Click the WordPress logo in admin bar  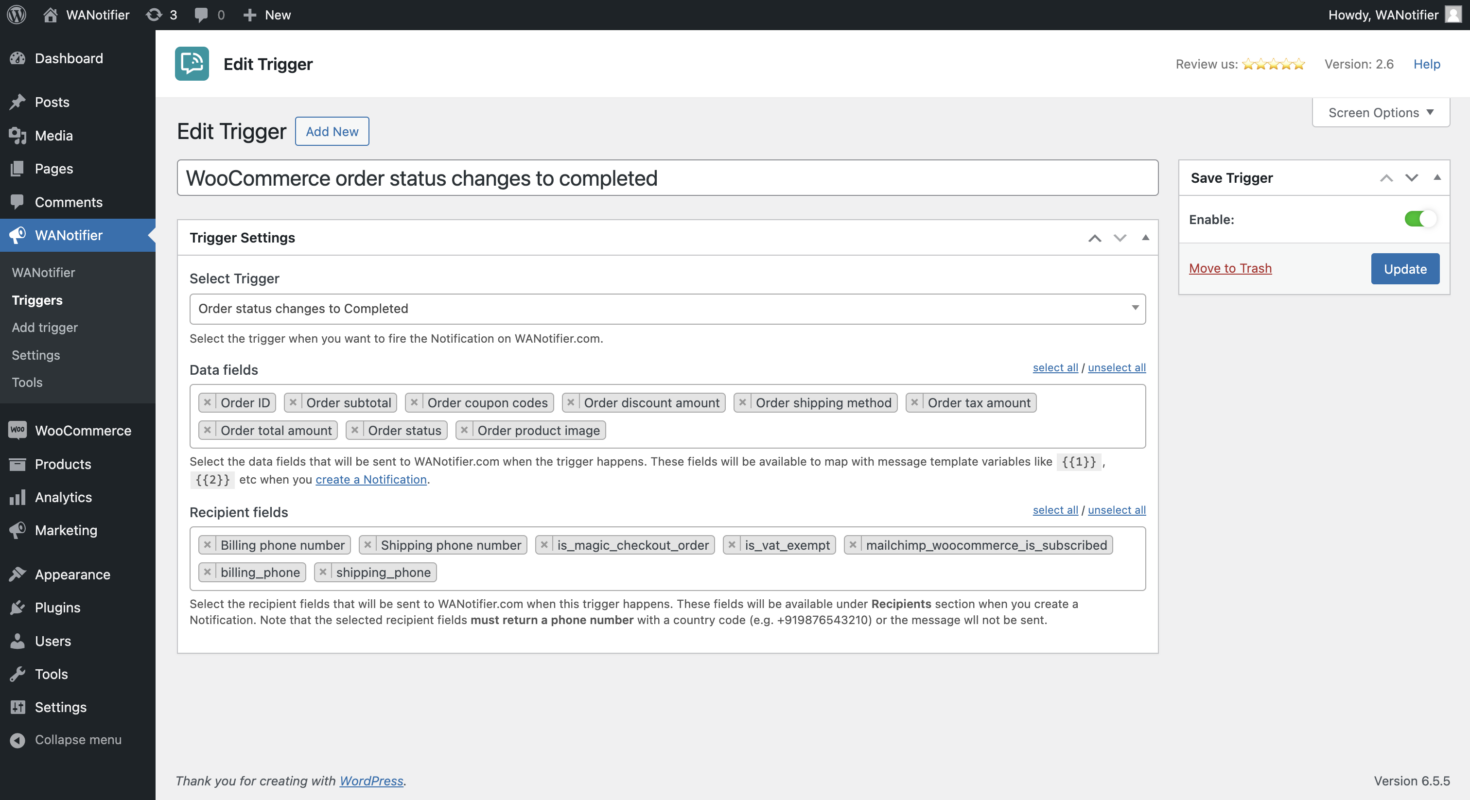click(17, 15)
